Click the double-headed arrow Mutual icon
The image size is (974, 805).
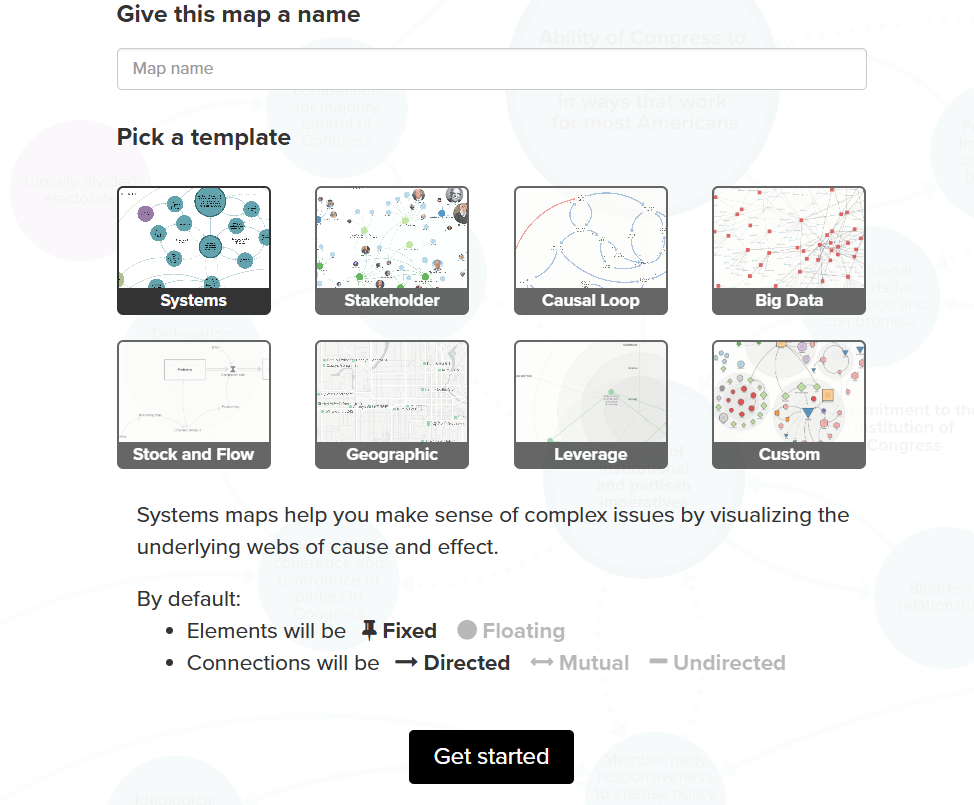click(x=542, y=663)
